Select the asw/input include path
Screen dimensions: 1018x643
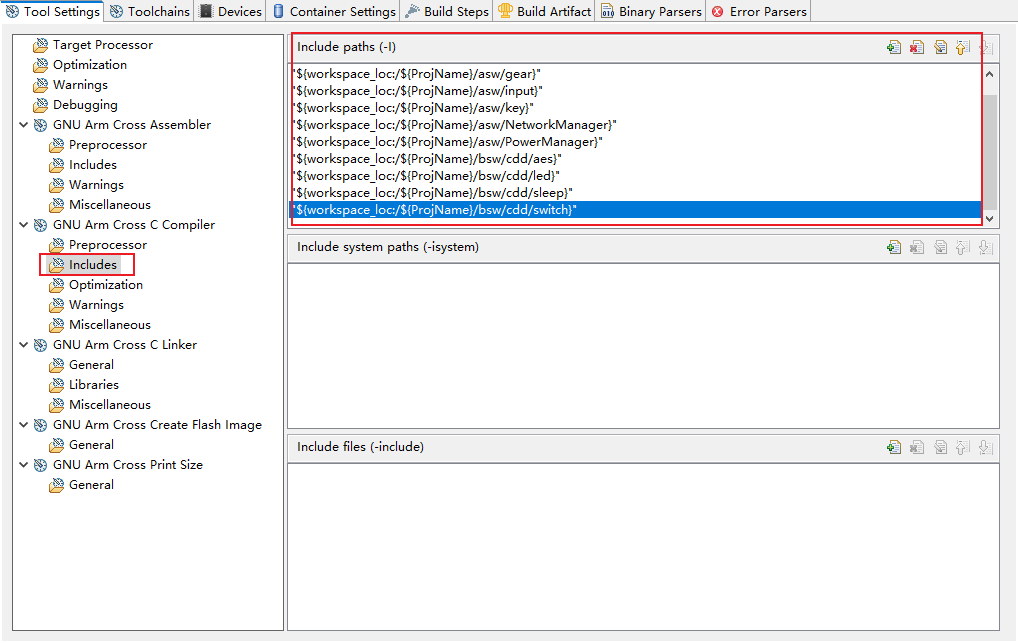pos(635,91)
